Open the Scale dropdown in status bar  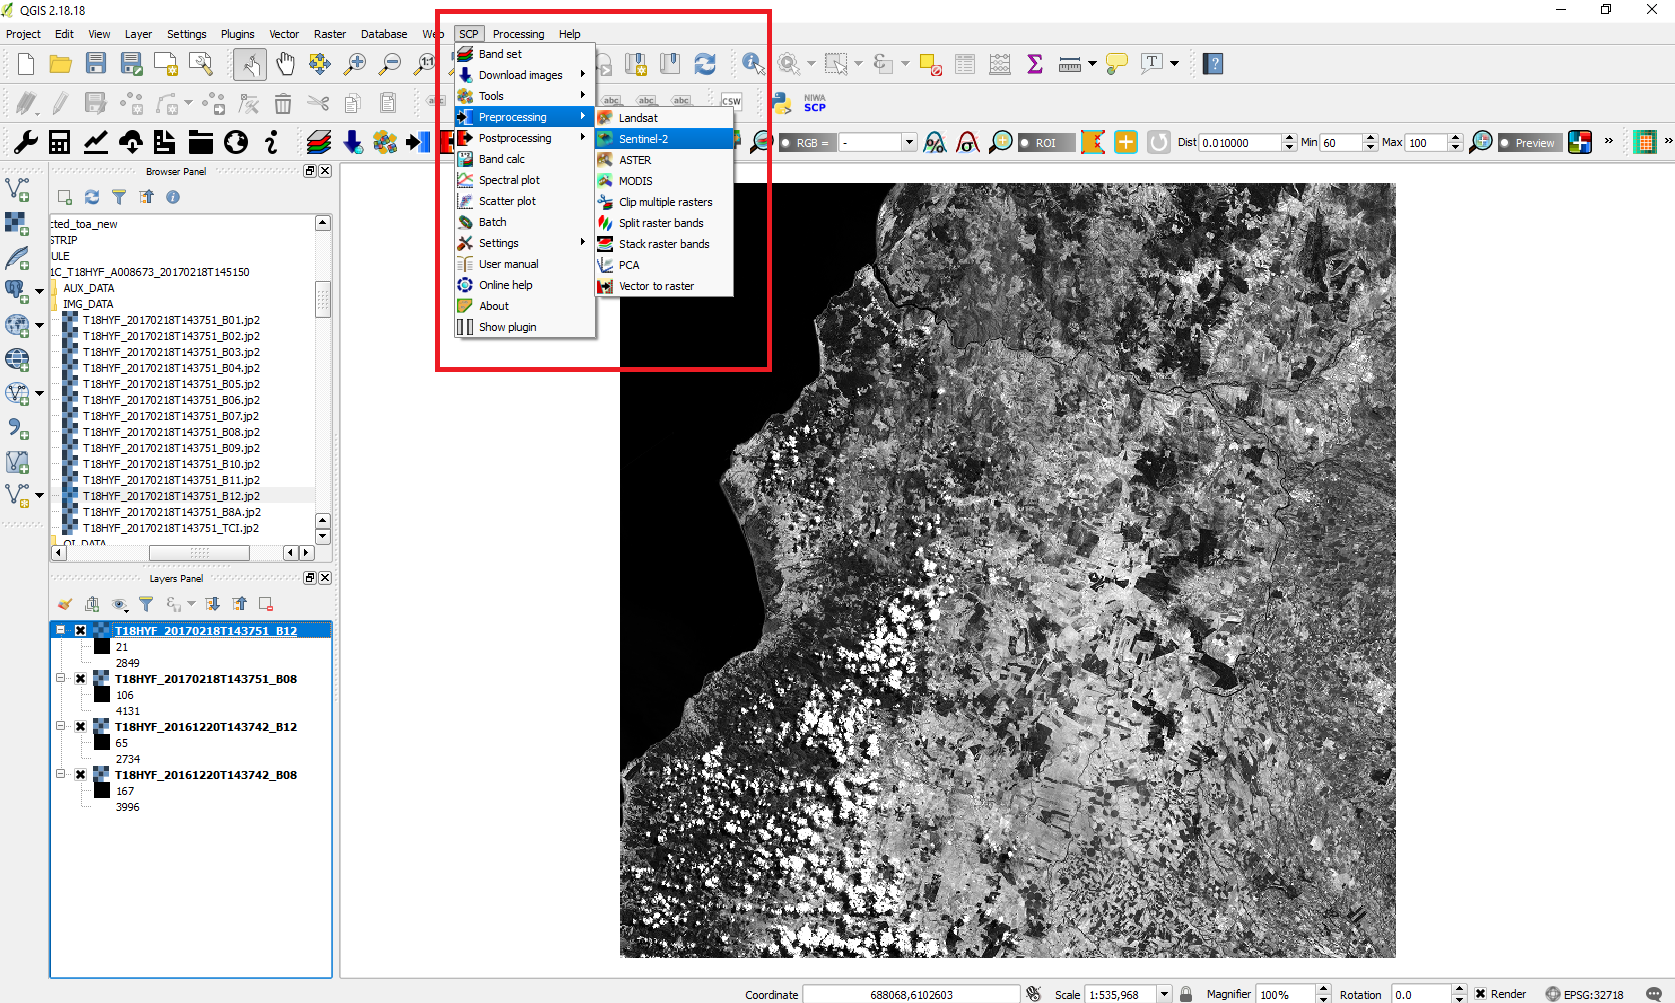pos(1164,994)
